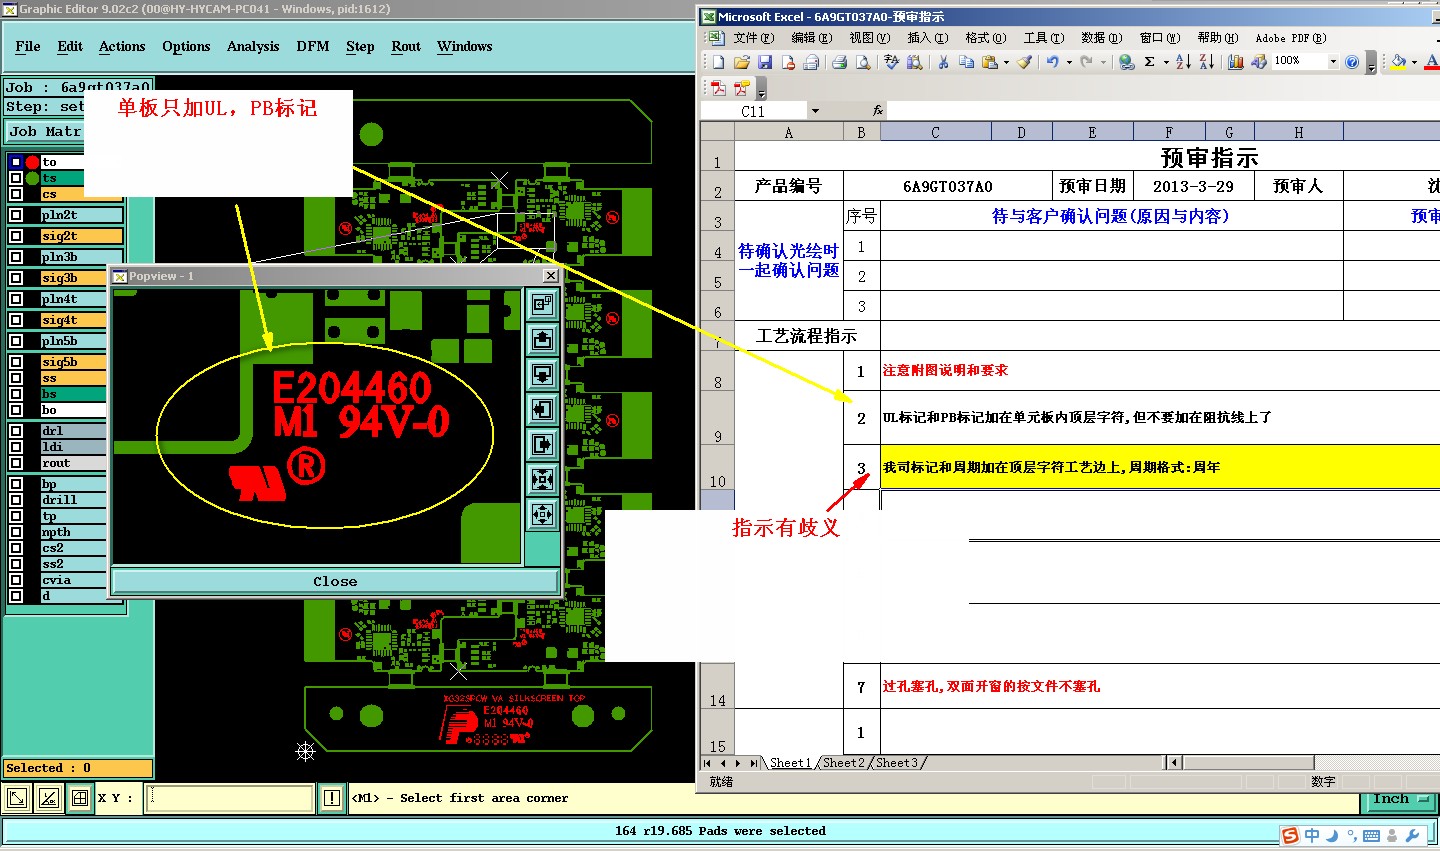Click Sort Ascending A-Z icon
Screen dimensions: 1440x851
pos(1183,62)
